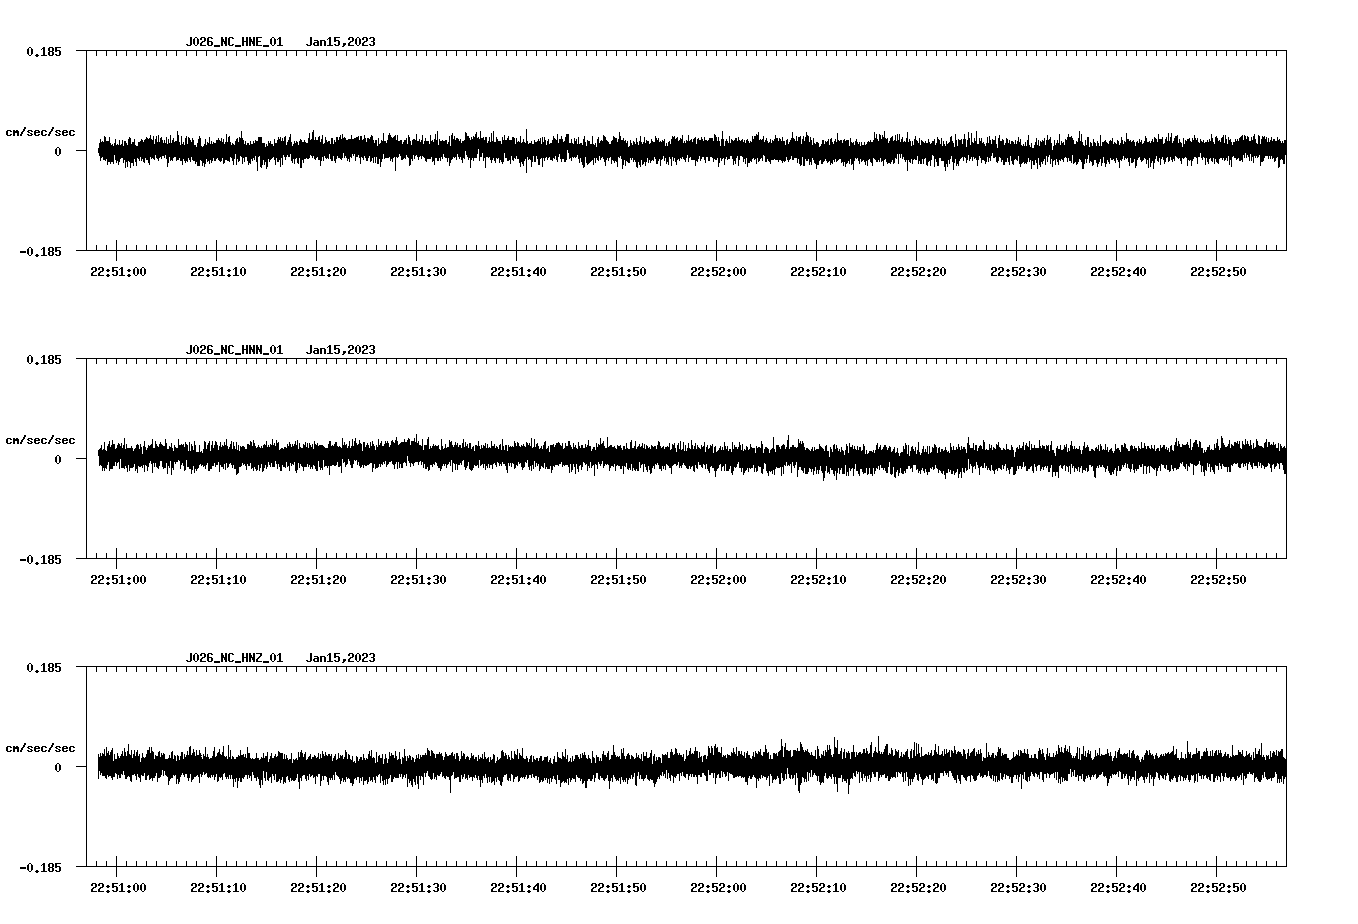This screenshot has width=1358, height=924.
Task: Click the zero amplitude label on HNN plot
Action: (58, 459)
